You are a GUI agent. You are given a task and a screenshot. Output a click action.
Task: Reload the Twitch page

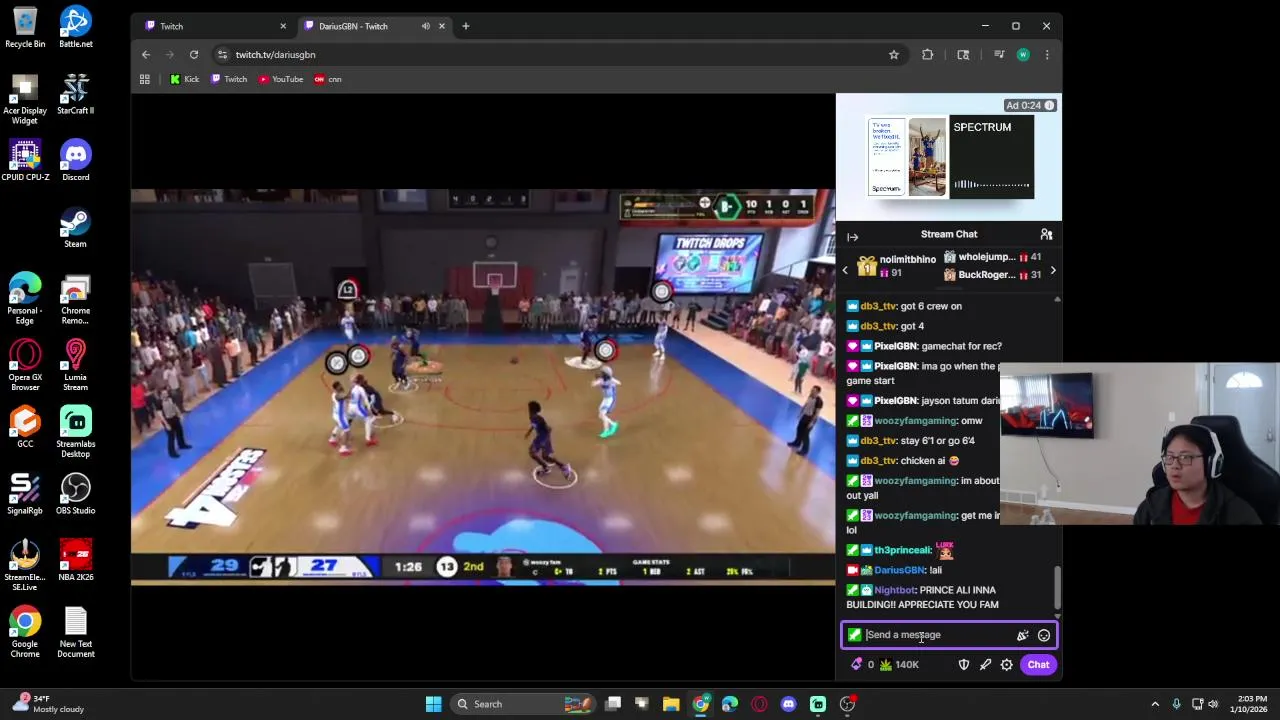pos(194,55)
